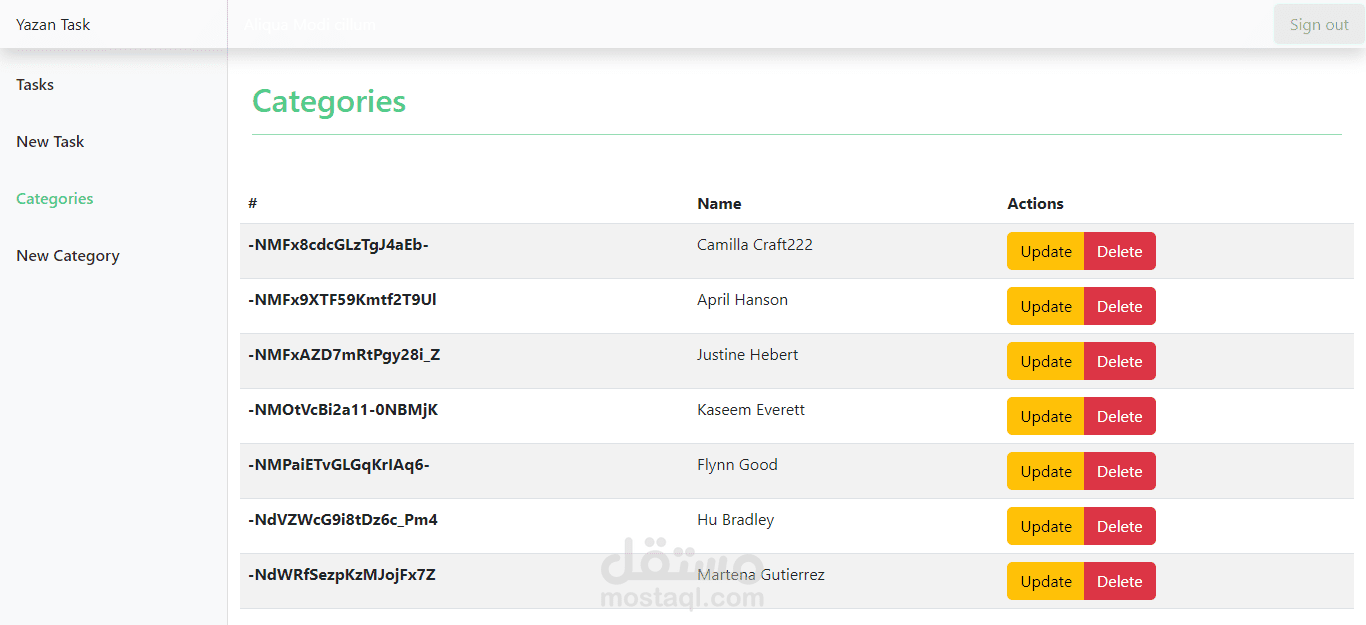
Task: Open New Category in sidebar
Action: coord(68,256)
